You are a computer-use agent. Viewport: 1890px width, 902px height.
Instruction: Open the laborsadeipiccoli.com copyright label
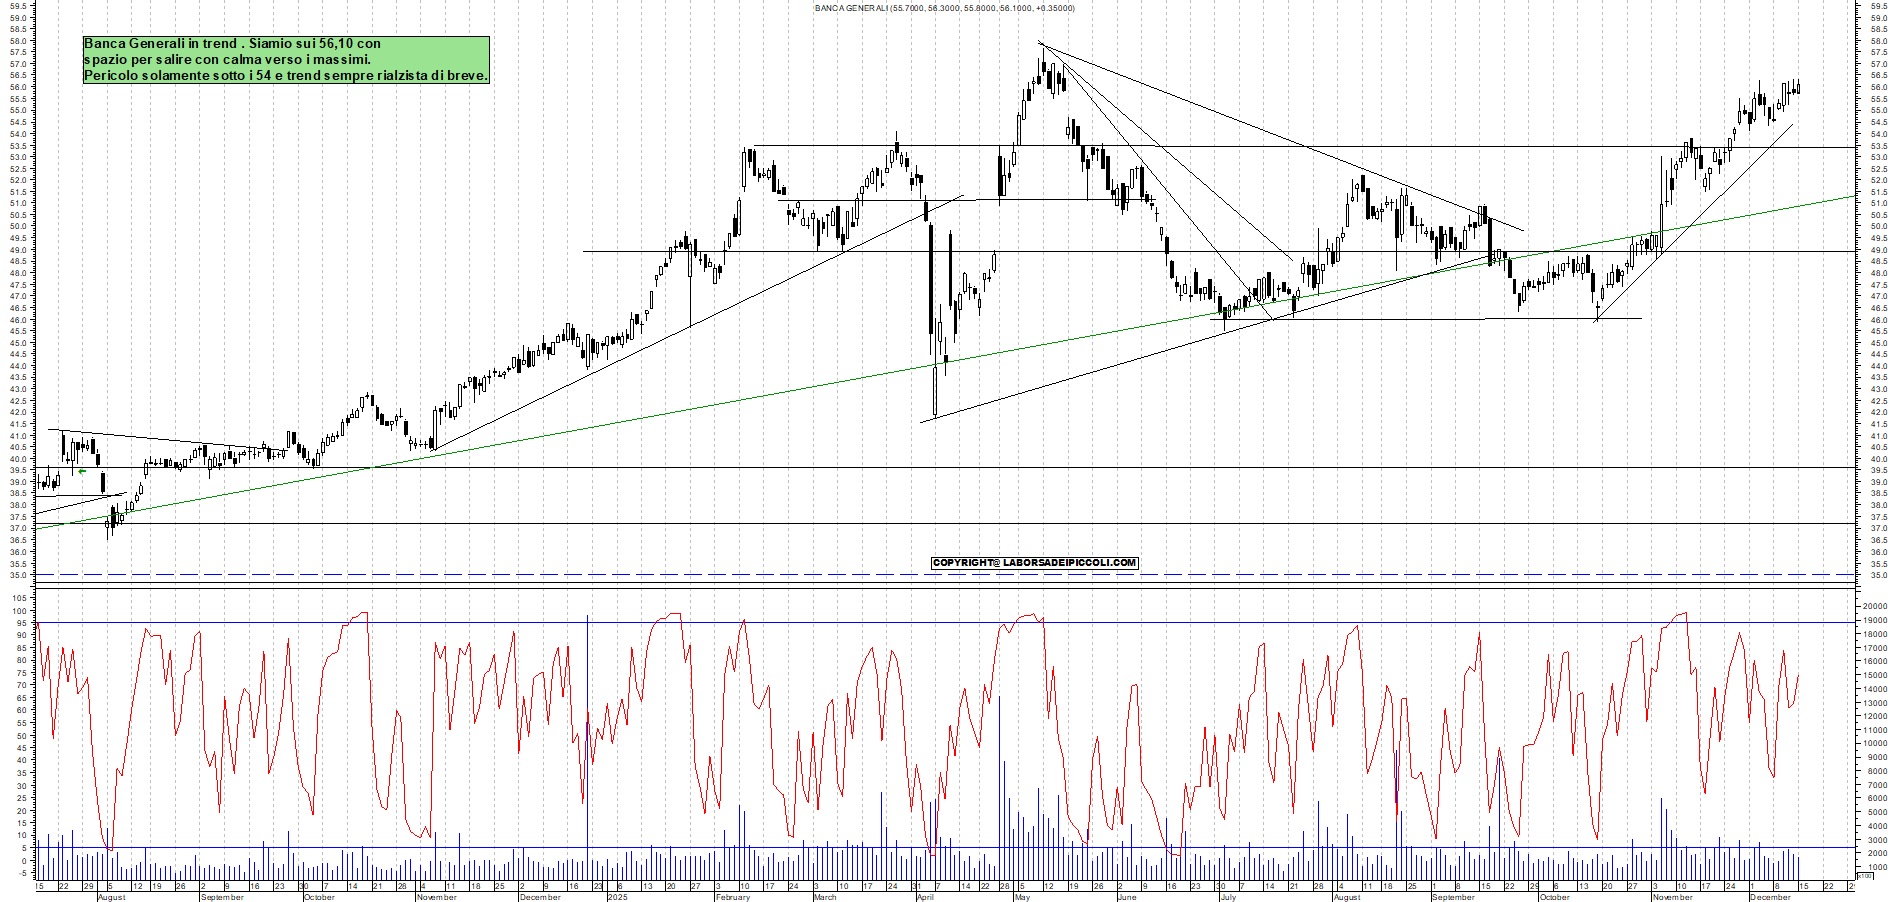point(1034,563)
